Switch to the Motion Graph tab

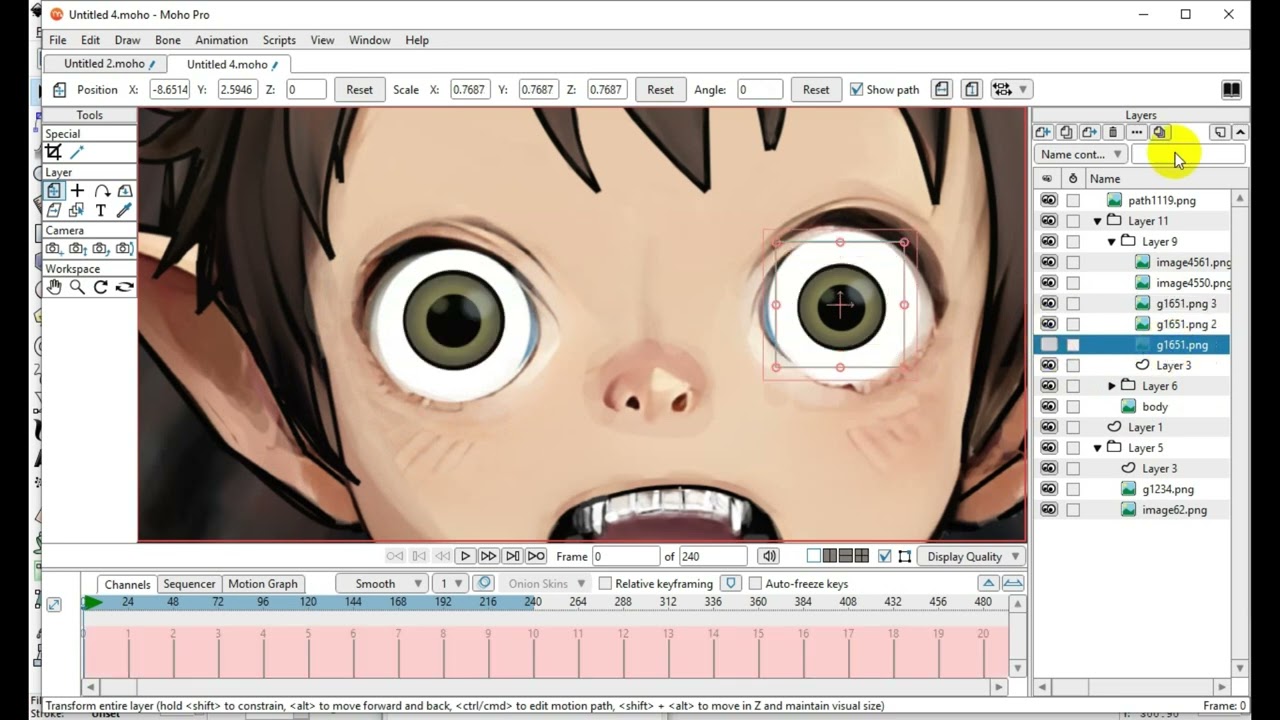click(x=263, y=584)
